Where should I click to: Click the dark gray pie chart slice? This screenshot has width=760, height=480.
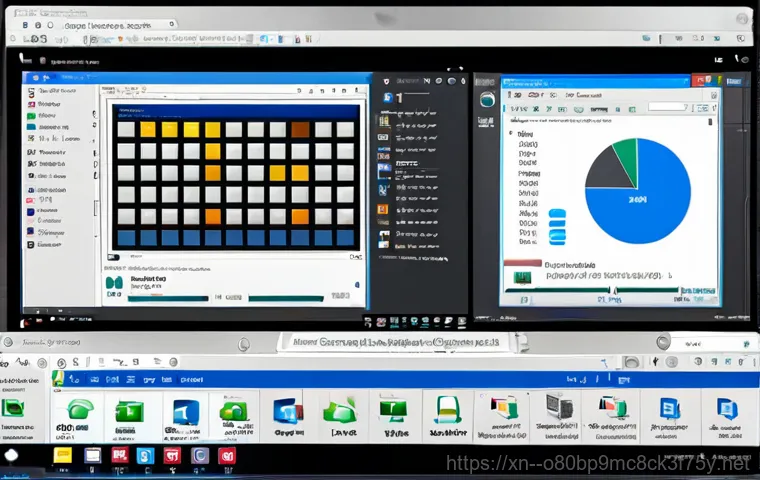(x=604, y=172)
